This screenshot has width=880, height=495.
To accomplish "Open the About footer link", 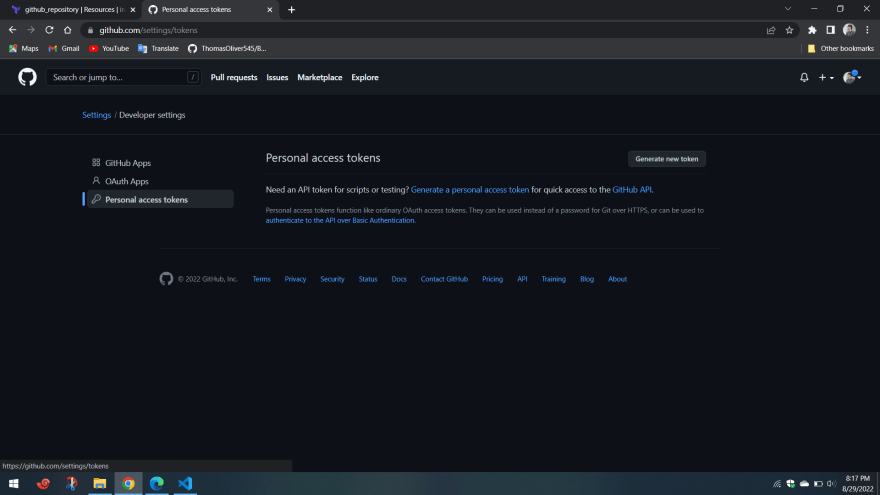I will pos(617,279).
